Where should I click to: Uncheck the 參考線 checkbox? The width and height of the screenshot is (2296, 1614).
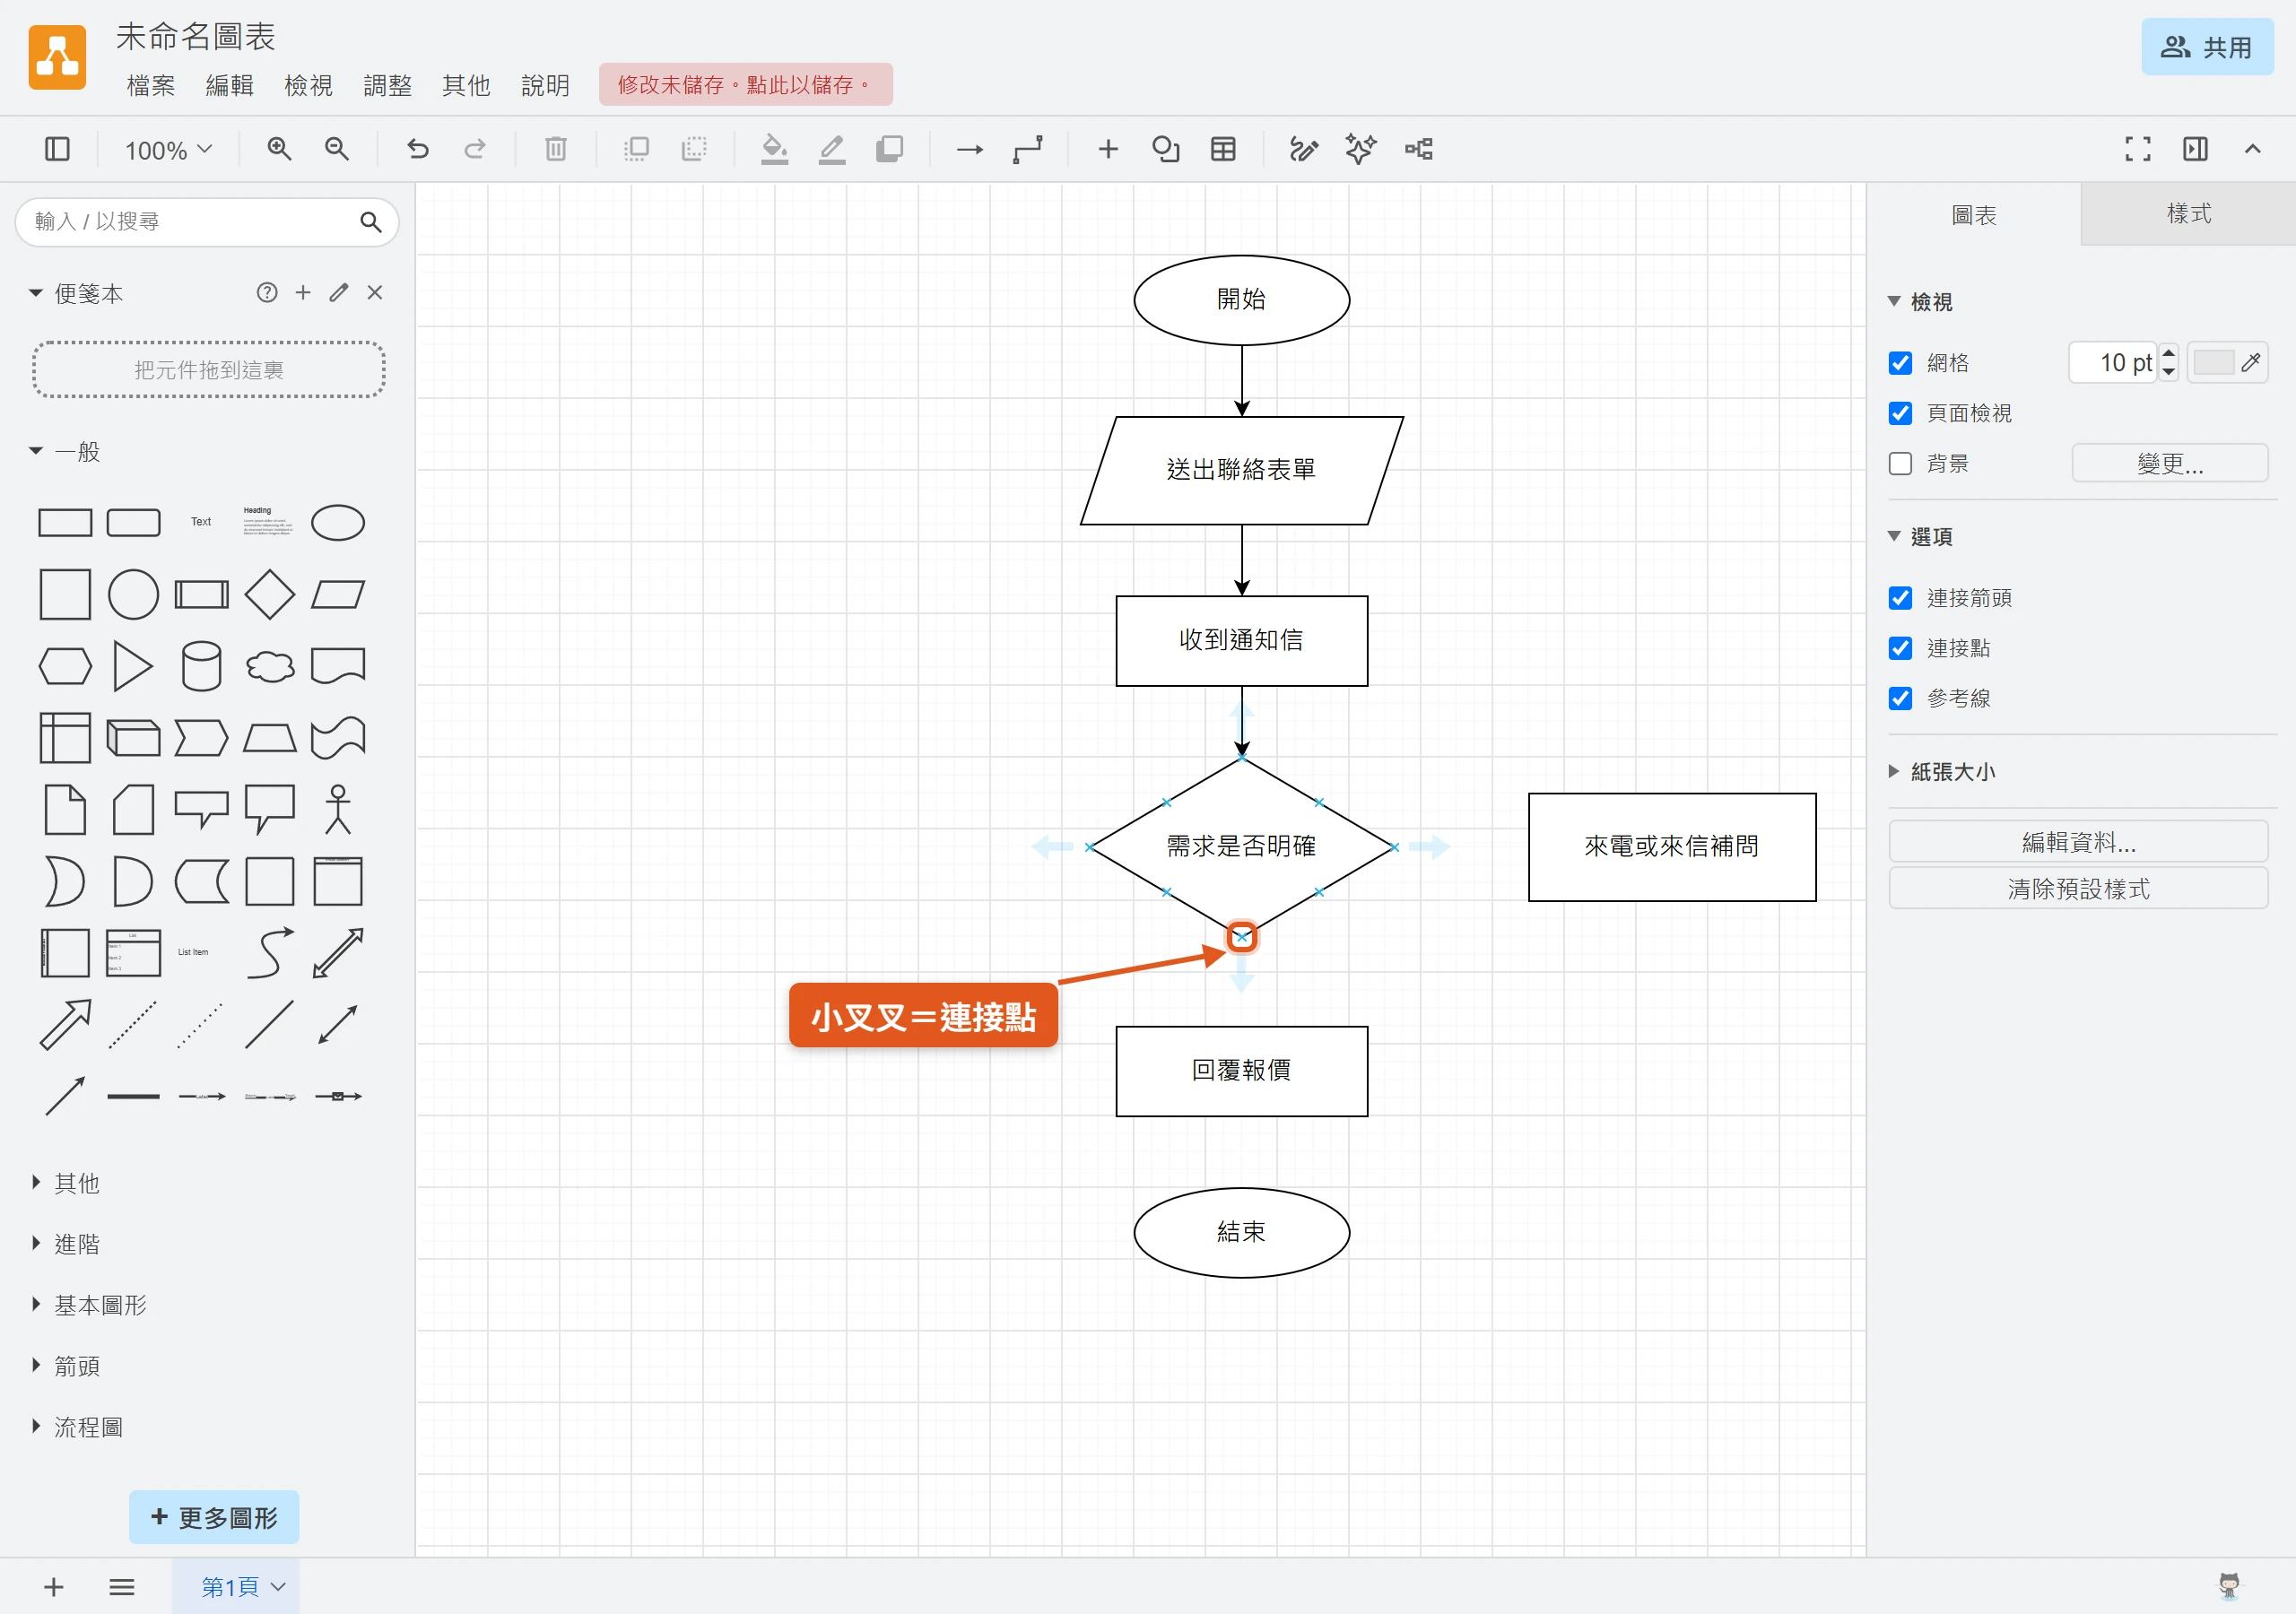[1900, 698]
